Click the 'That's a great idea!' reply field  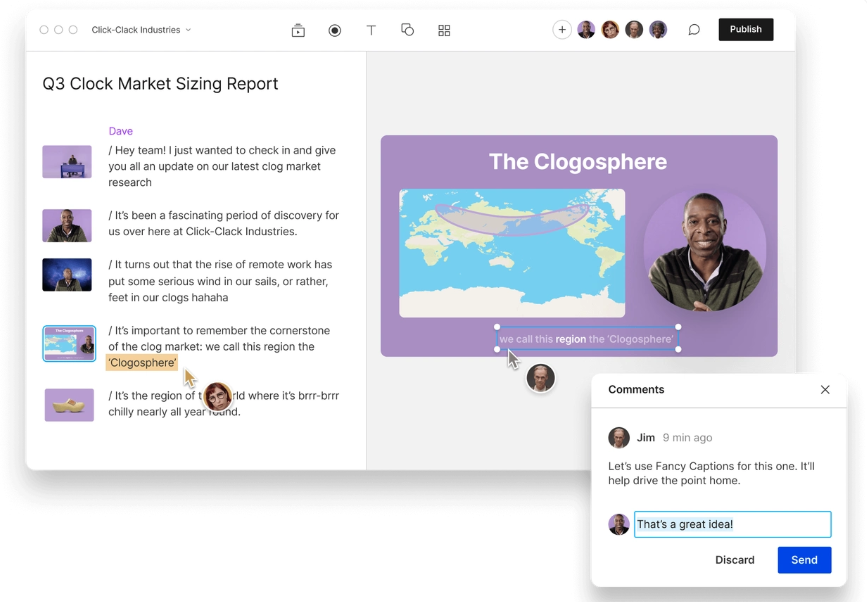tap(732, 524)
